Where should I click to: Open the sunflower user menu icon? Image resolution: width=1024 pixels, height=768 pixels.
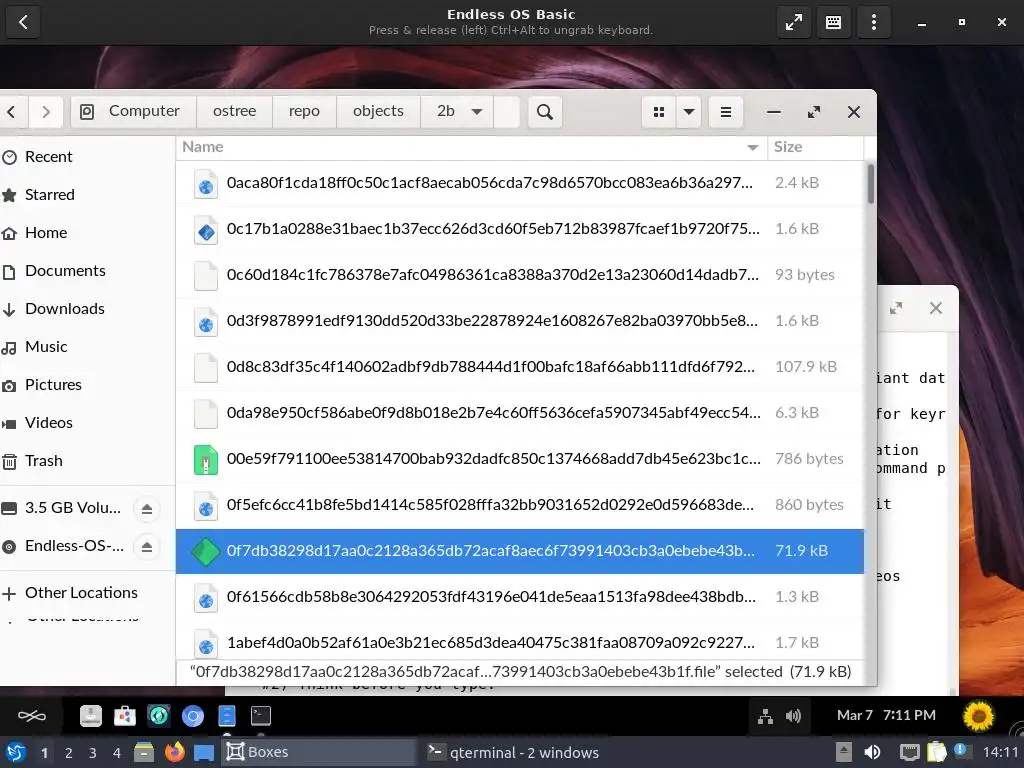[x=978, y=716]
